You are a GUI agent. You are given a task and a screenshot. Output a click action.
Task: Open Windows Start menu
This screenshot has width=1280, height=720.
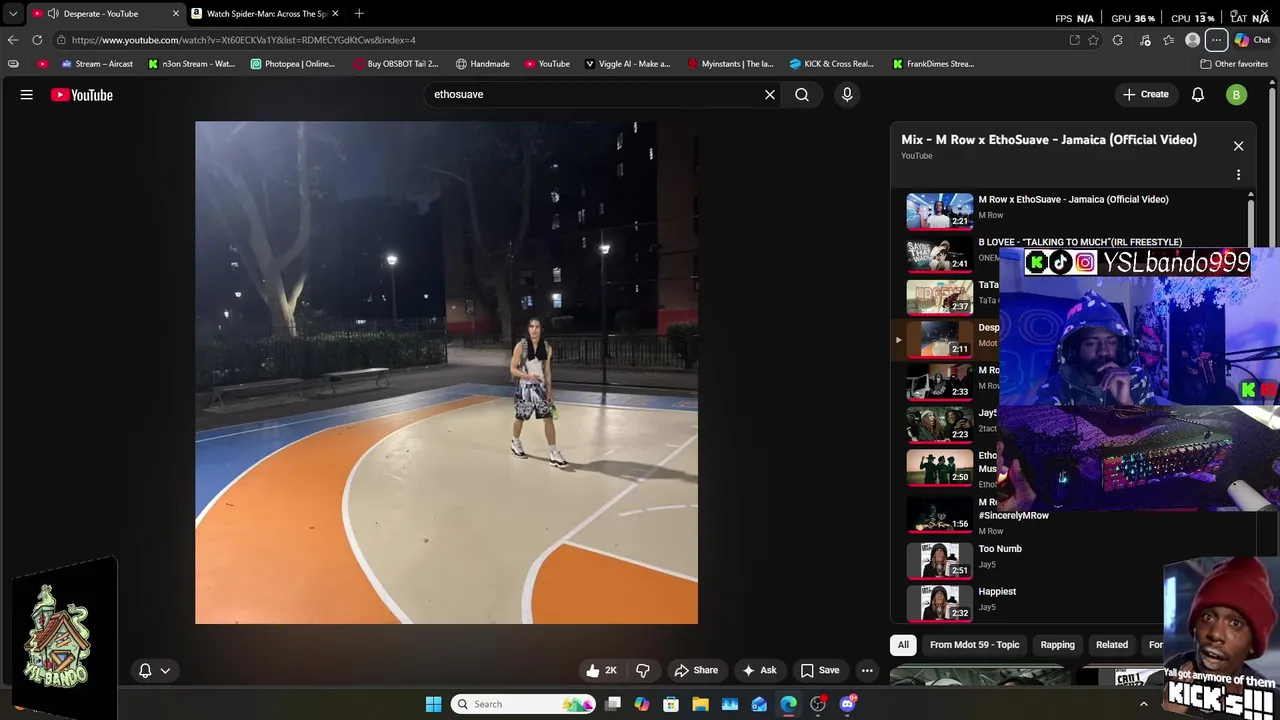tap(434, 704)
